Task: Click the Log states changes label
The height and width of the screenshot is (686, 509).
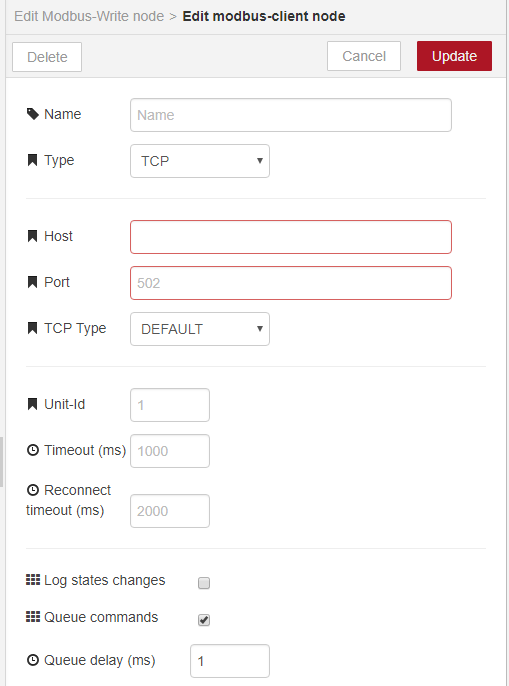Action: 105,580
